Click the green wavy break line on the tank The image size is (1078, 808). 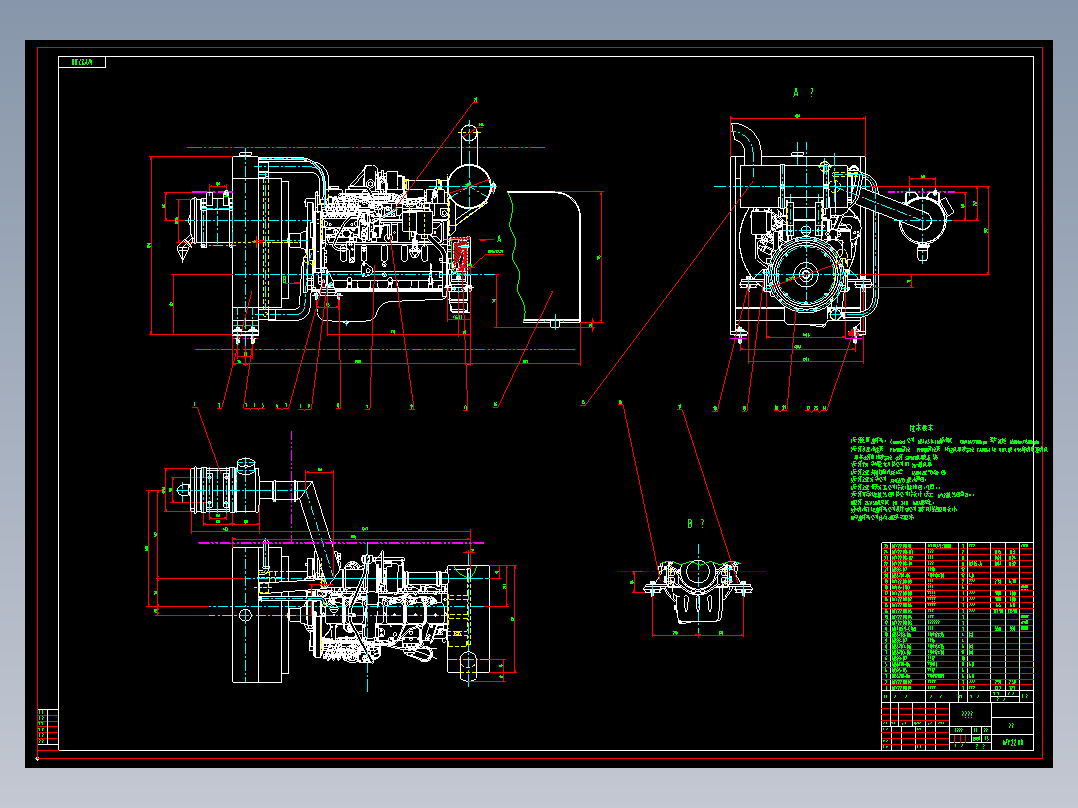tap(516, 256)
